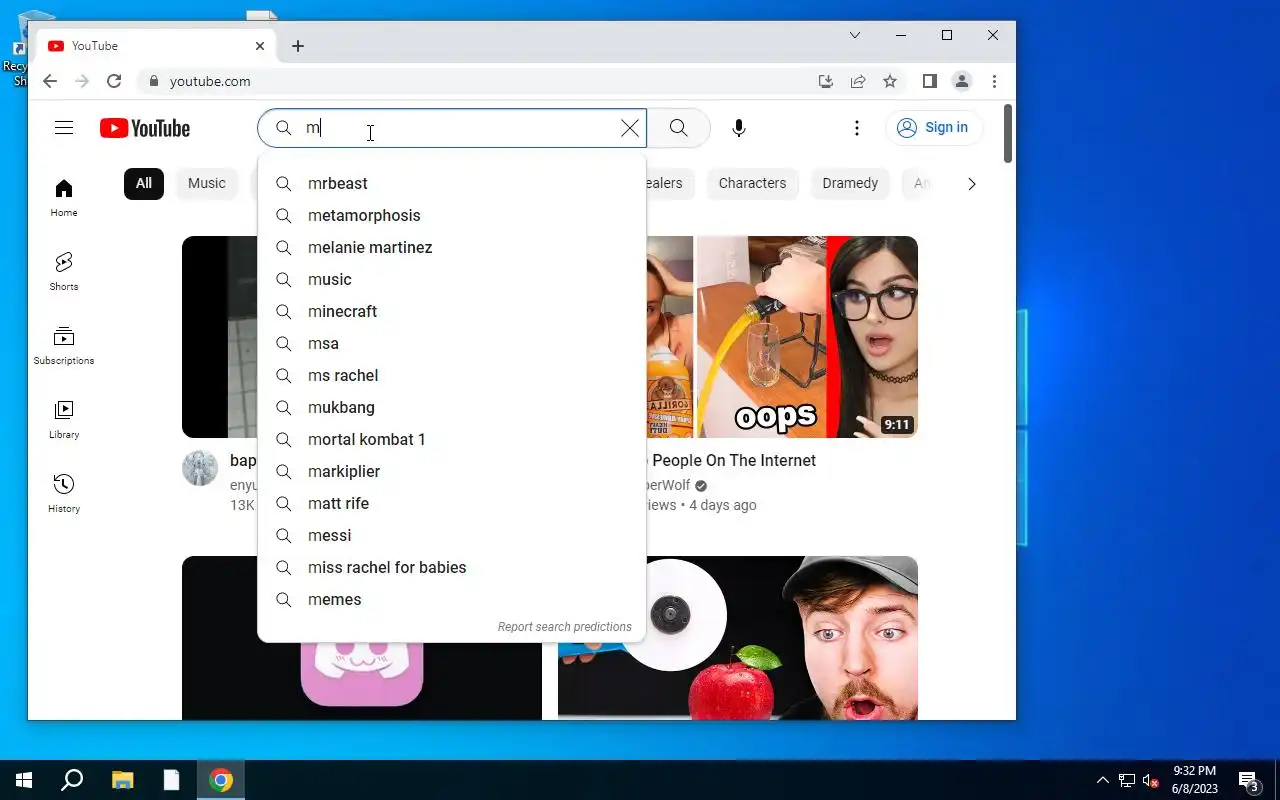Start voice search with the microphone
Screen dimensions: 1280x800
click(738, 128)
